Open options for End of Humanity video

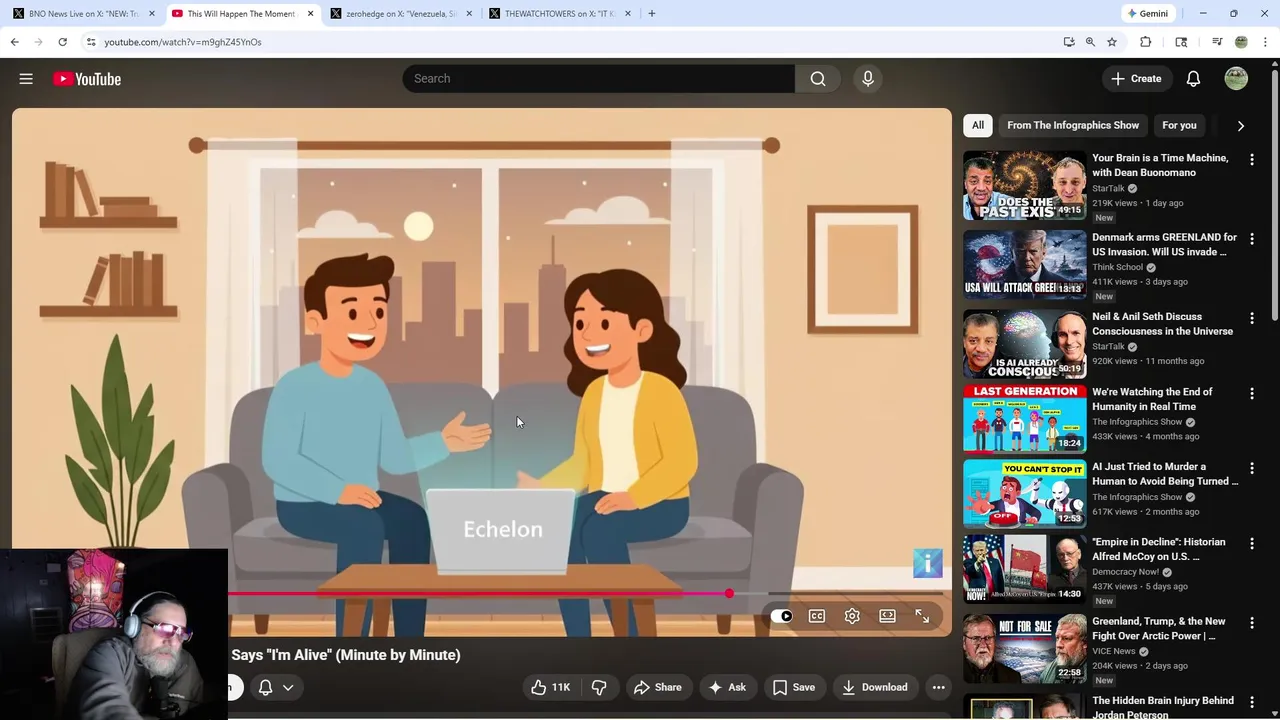point(1251,394)
